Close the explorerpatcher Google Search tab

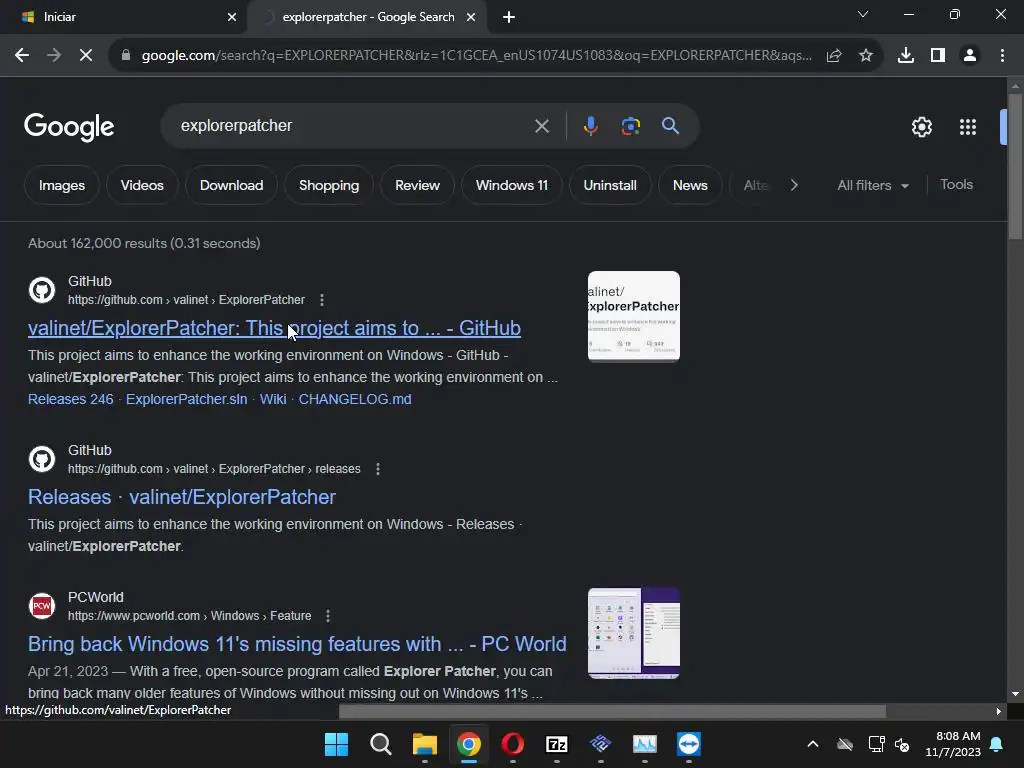471,17
